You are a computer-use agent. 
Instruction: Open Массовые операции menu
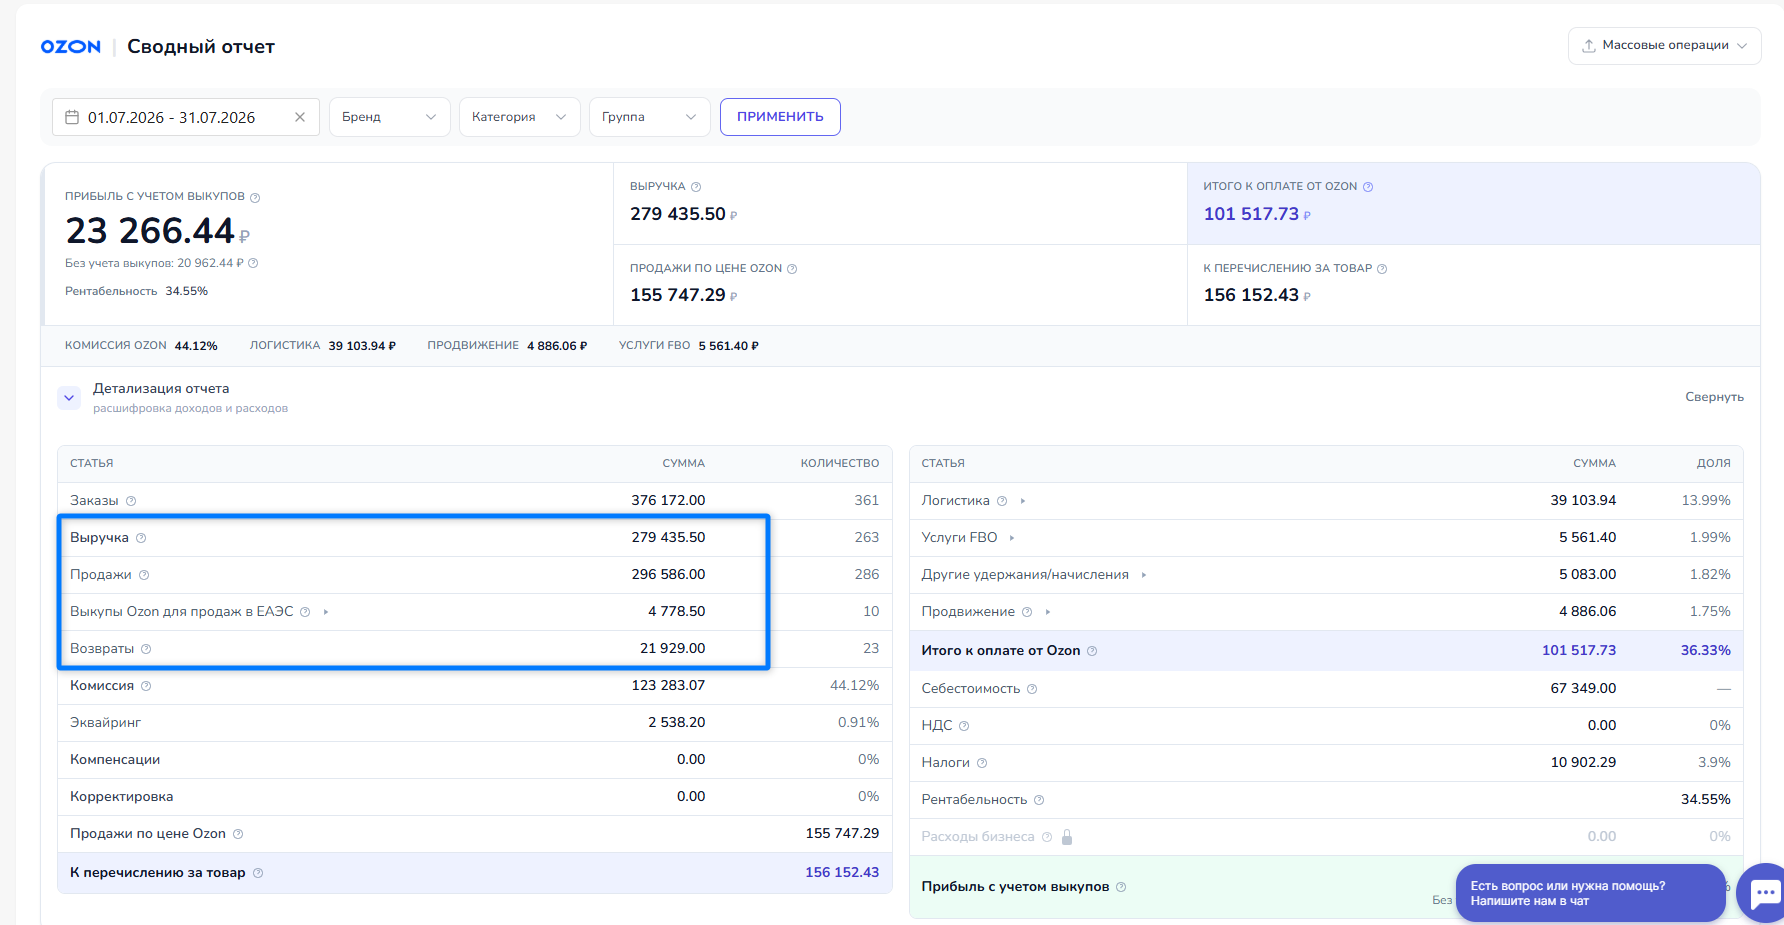pyautogui.click(x=1664, y=46)
